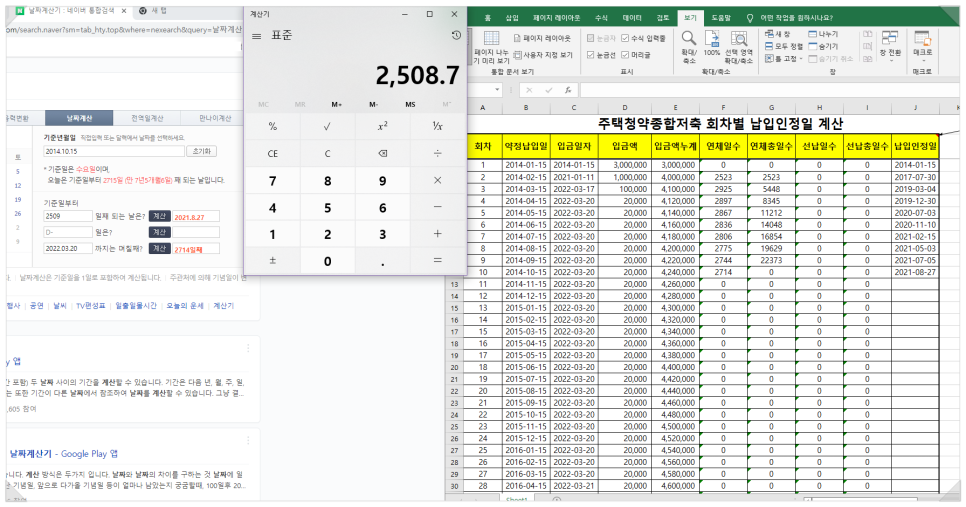Click the percent key on calculator

coord(273,126)
